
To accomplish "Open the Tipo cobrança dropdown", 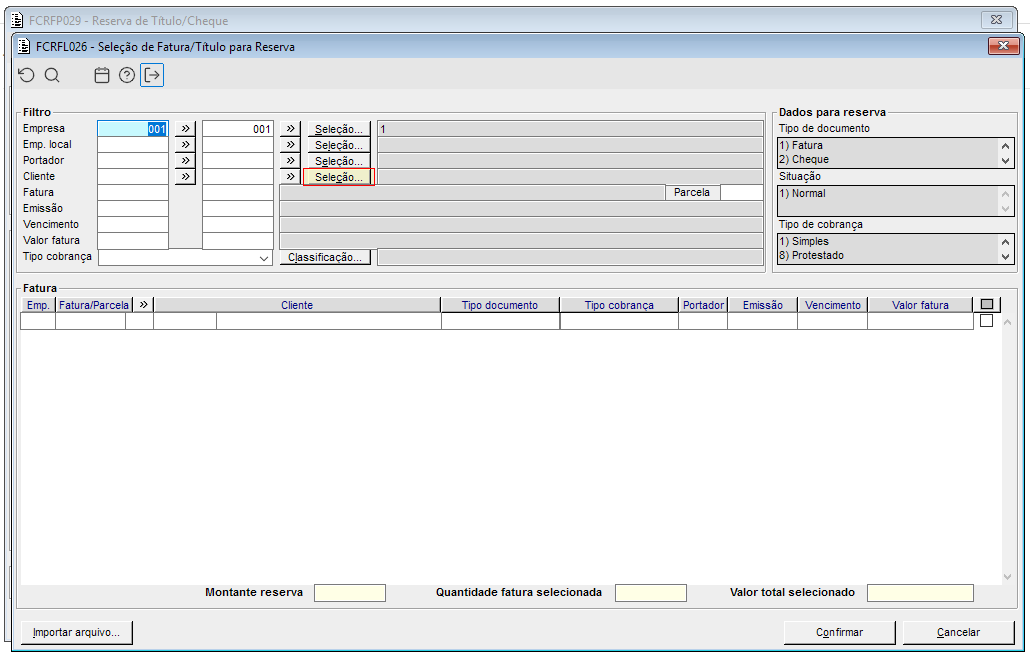I will coord(264,258).
